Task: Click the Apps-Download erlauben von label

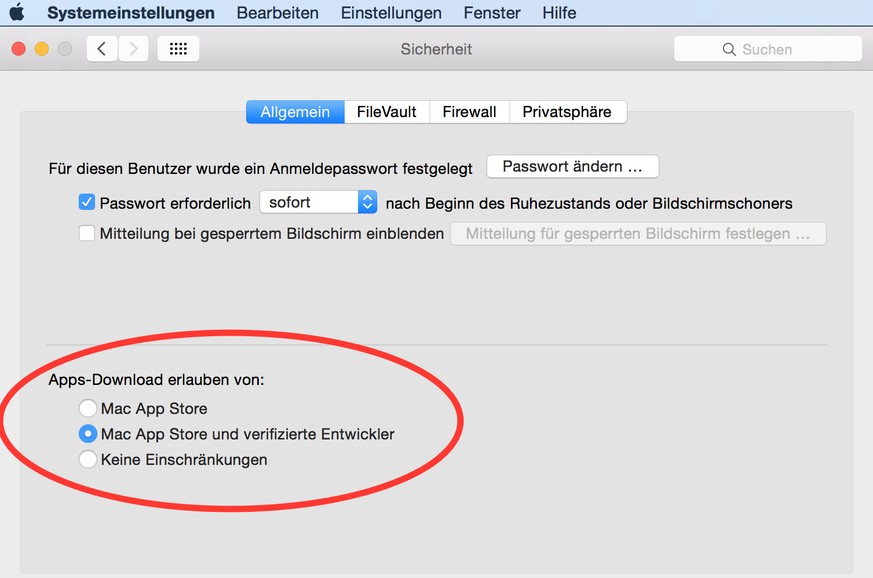Action: pyautogui.click(x=156, y=380)
